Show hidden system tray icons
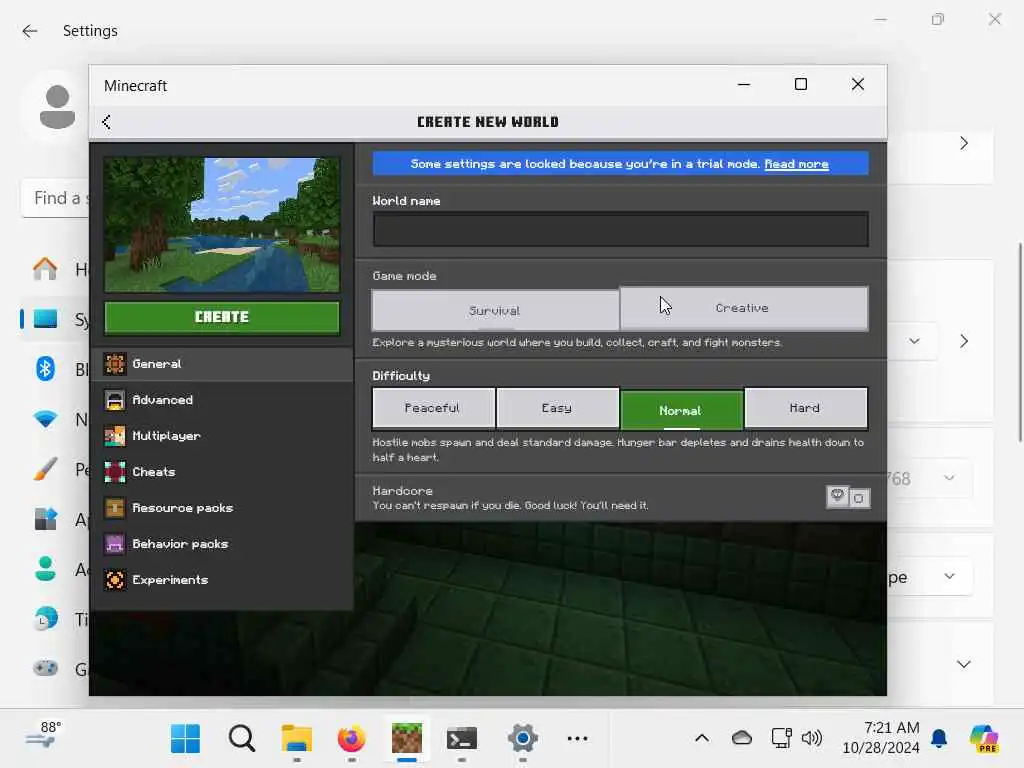Image resolution: width=1024 pixels, height=768 pixels. point(702,739)
